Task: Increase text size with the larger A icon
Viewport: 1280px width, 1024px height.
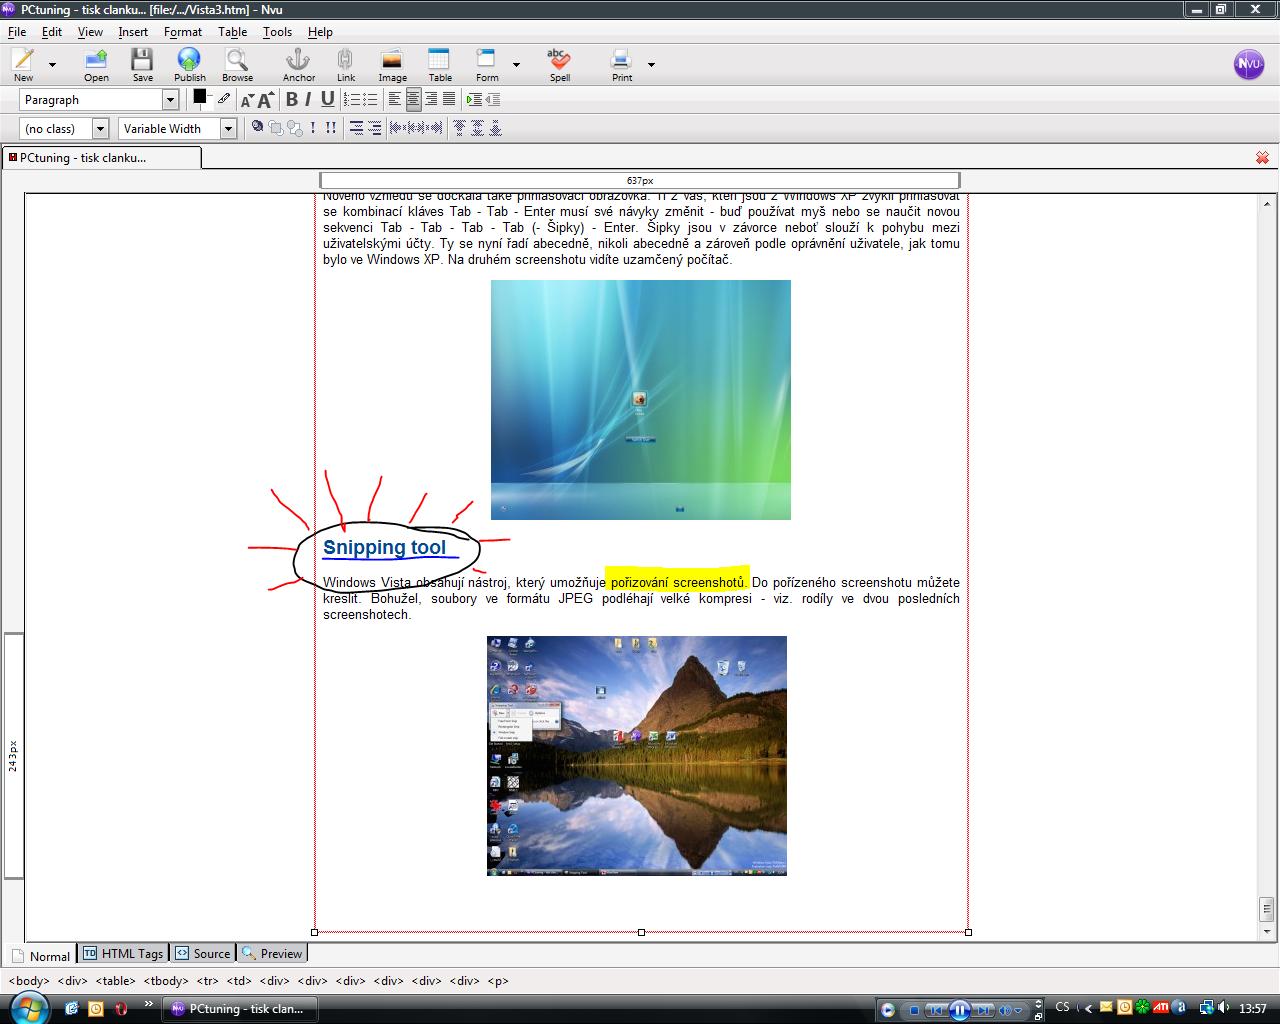Action: click(265, 99)
